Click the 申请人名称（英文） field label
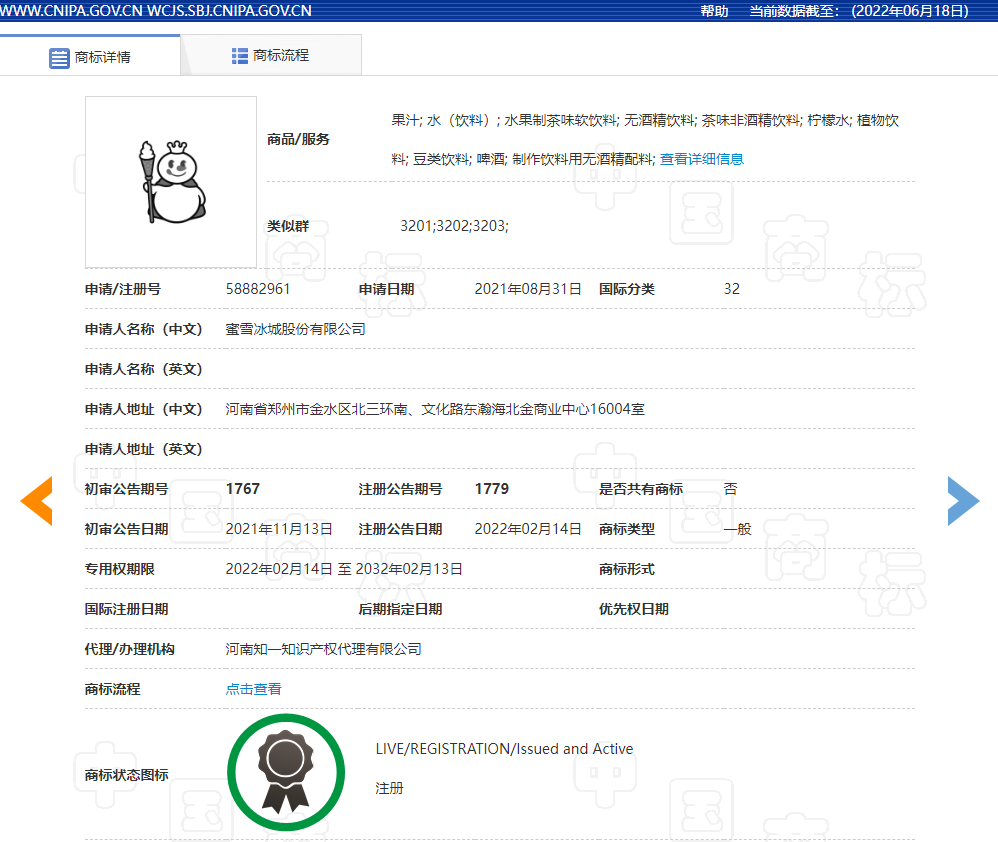This screenshot has height=842, width=998. click(143, 369)
